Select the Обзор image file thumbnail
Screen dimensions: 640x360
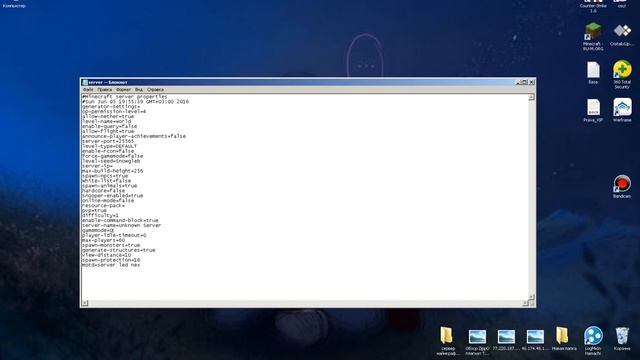click(477, 341)
